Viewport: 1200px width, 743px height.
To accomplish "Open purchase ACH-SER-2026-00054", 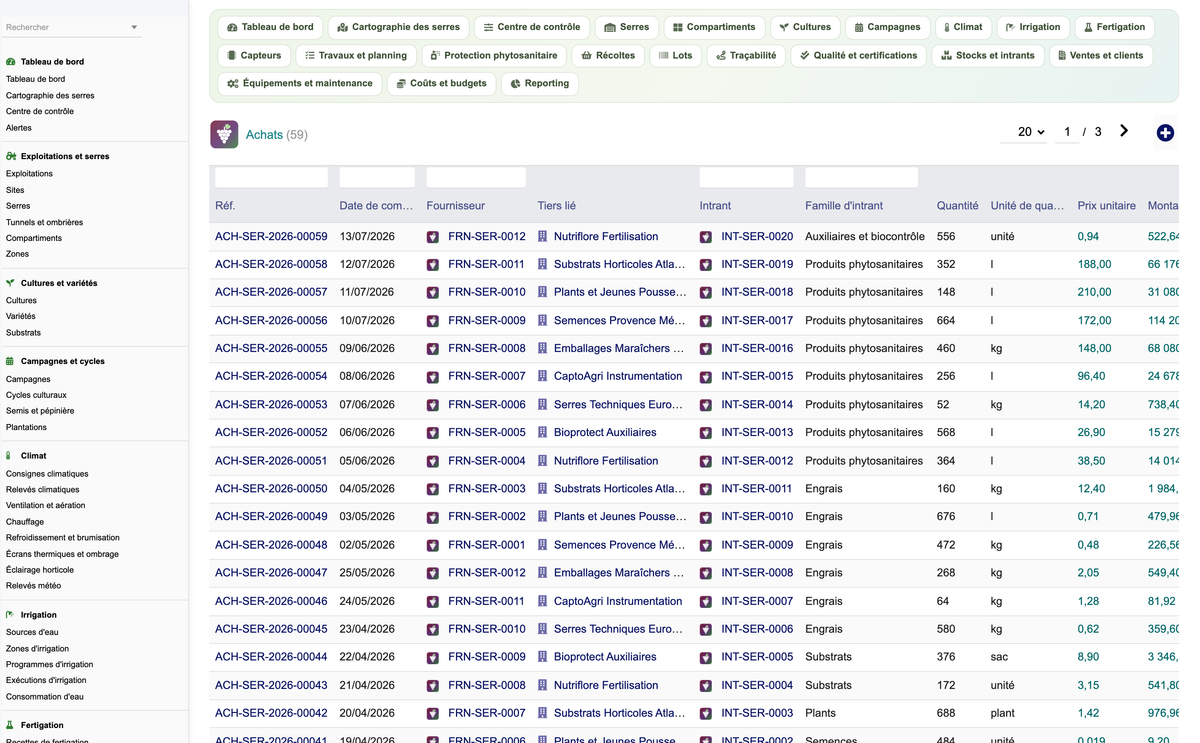I will coord(271,377).
